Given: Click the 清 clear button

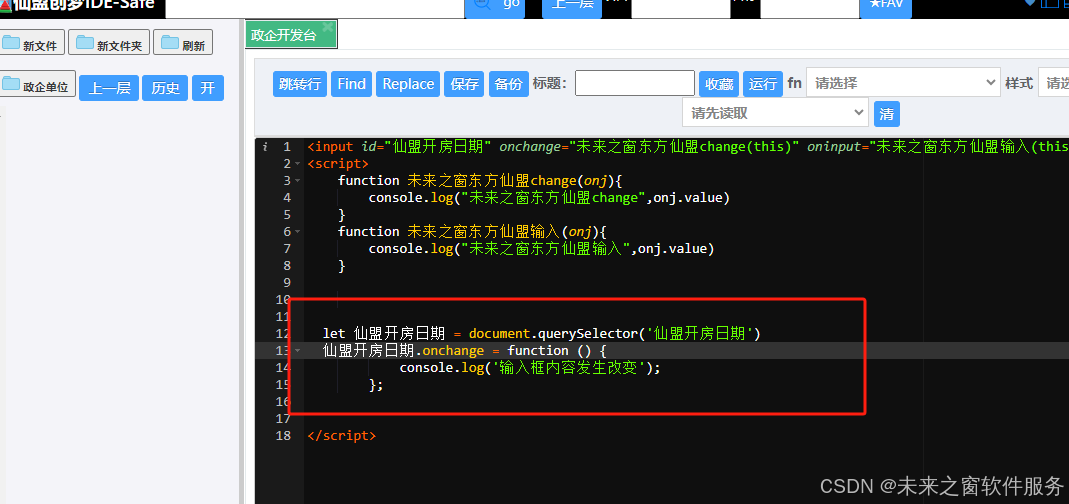Looking at the screenshot, I should (x=886, y=114).
